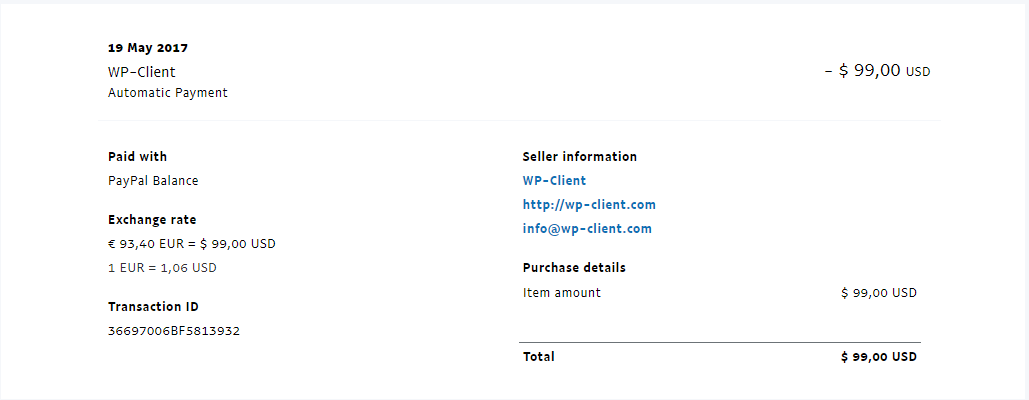Select the 1 EUR = 1,06 USD rate
1029x400 pixels.
pyautogui.click(x=162, y=268)
